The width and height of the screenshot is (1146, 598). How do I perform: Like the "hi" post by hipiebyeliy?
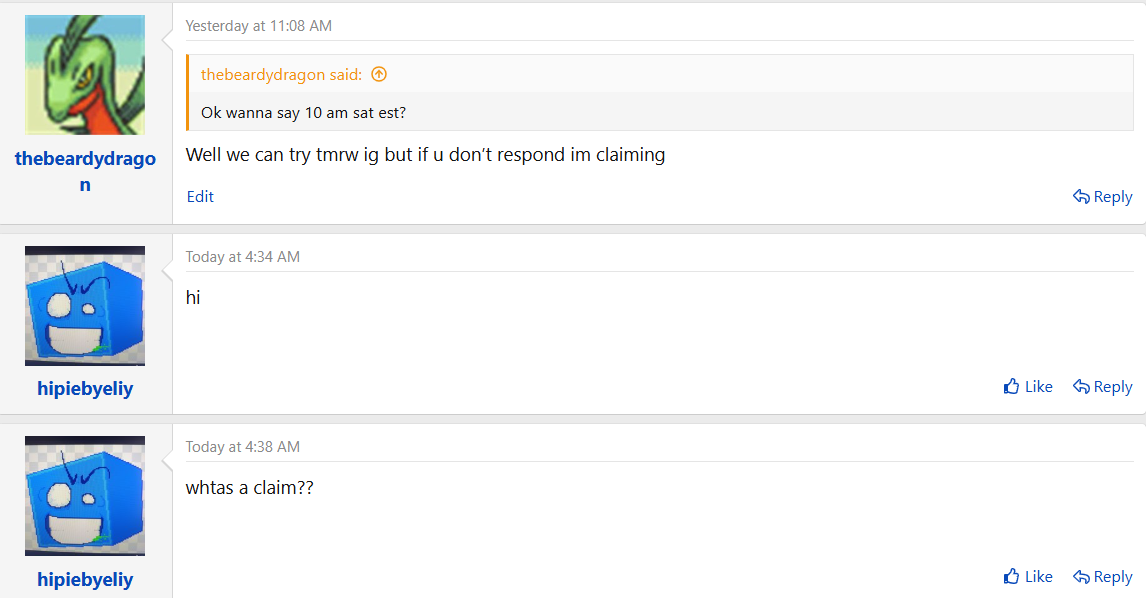[x=1028, y=387]
